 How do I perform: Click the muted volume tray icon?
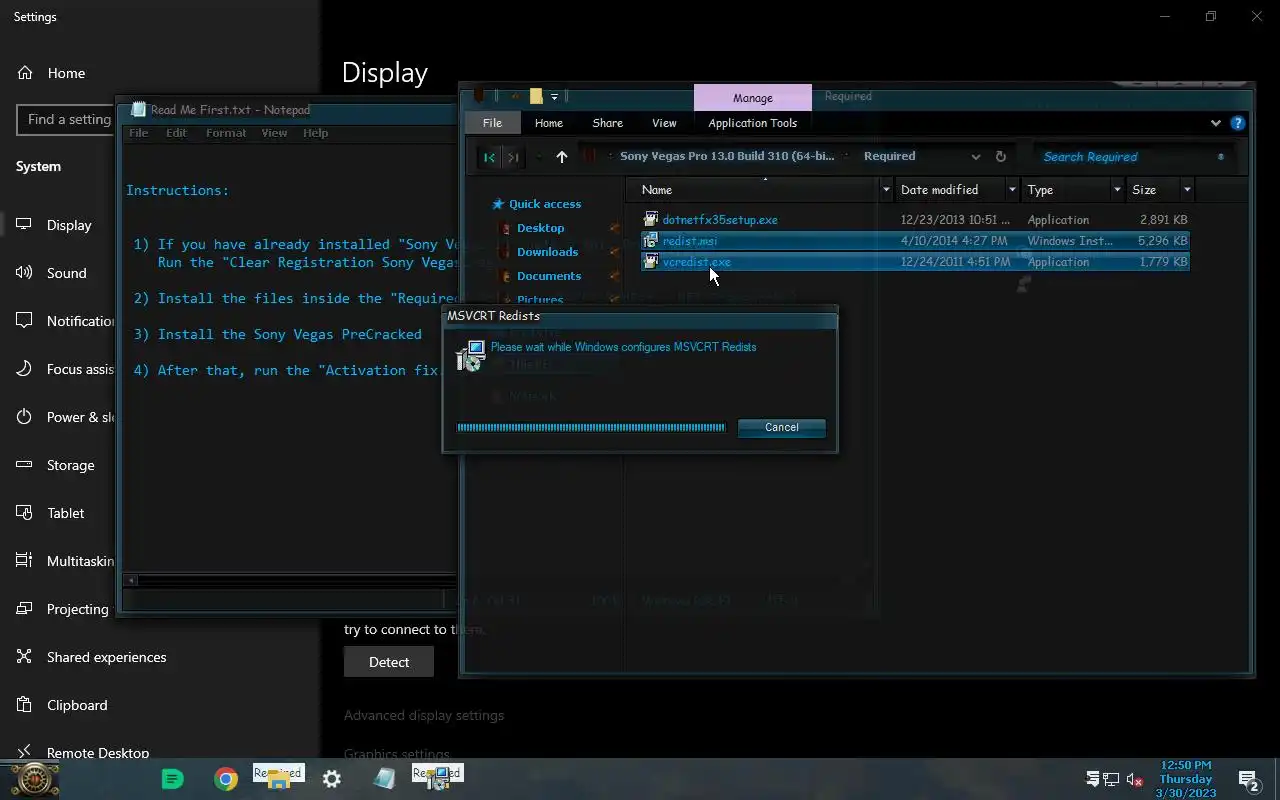(1135, 779)
